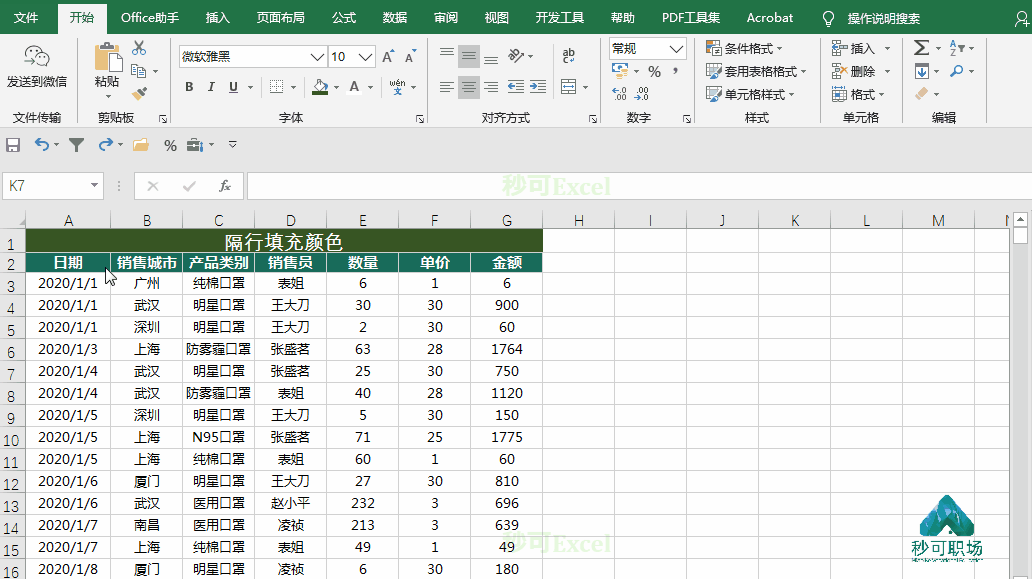
Task: Toggle italic formatting
Action: pyautogui.click(x=211, y=87)
